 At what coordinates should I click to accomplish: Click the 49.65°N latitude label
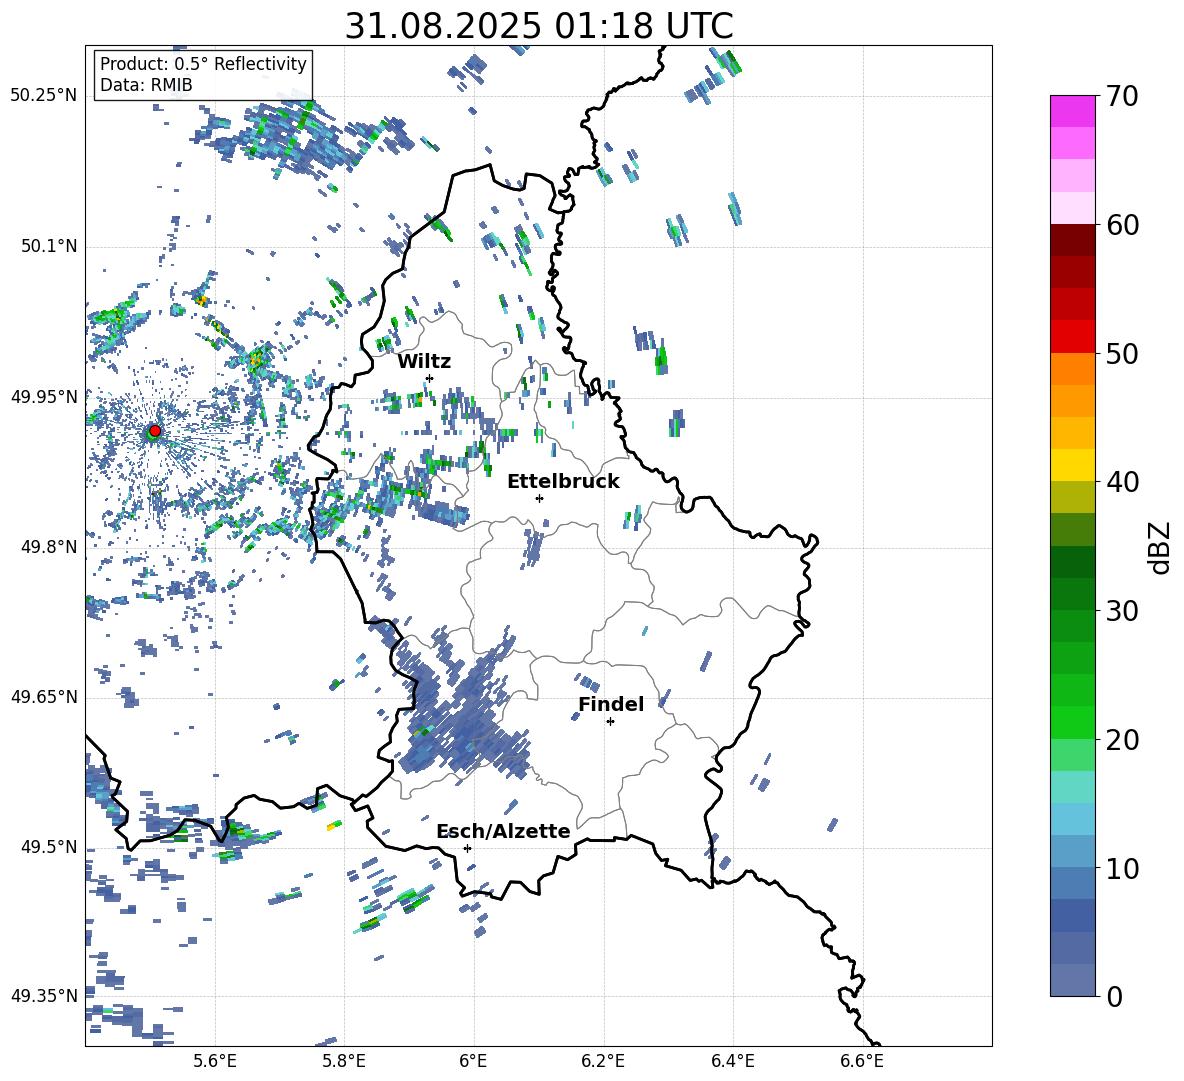coord(44,696)
